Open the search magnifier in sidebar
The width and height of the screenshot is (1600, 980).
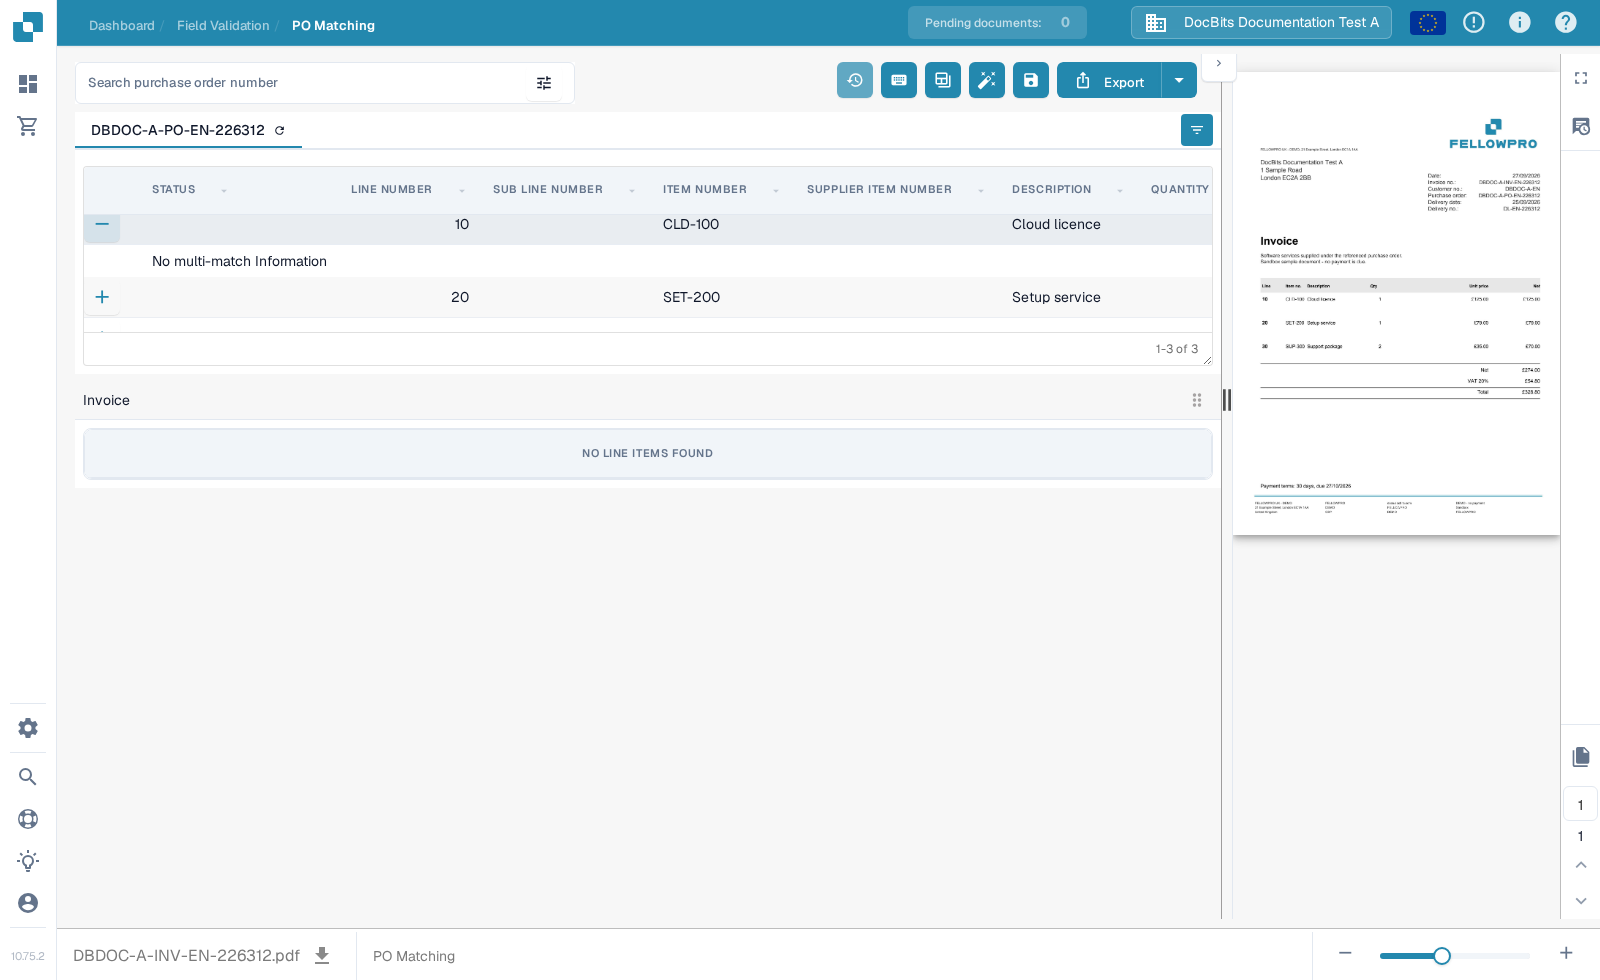click(x=28, y=777)
